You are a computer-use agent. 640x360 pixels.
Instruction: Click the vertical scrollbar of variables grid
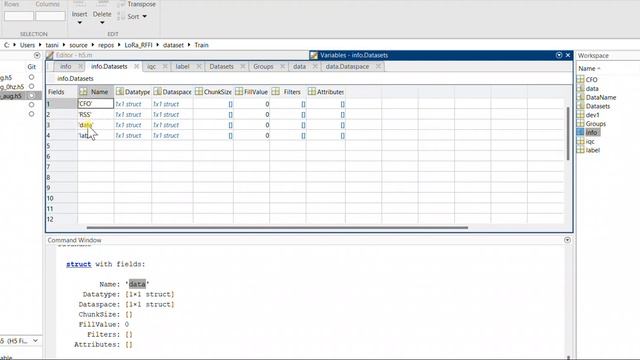pos(568,133)
